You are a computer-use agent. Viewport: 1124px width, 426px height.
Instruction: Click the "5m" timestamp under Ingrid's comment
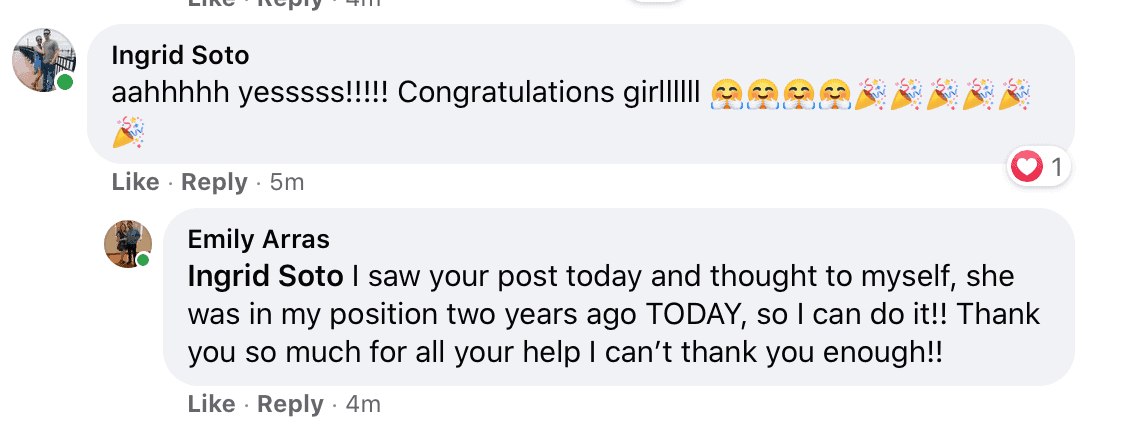[x=286, y=182]
